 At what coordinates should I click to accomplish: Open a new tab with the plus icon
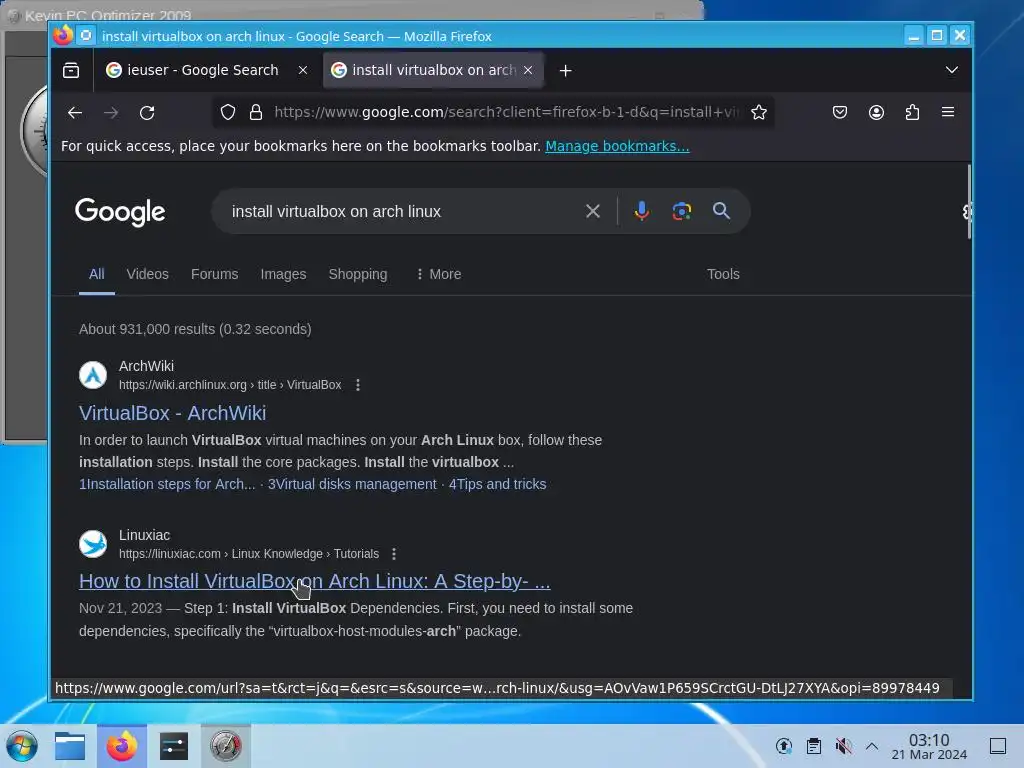[566, 71]
